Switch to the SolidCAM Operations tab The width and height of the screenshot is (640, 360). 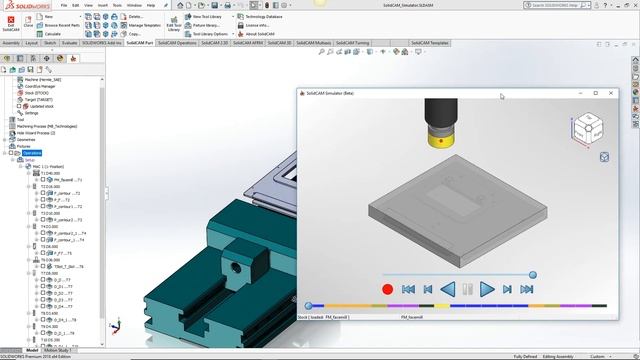[x=177, y=43]
